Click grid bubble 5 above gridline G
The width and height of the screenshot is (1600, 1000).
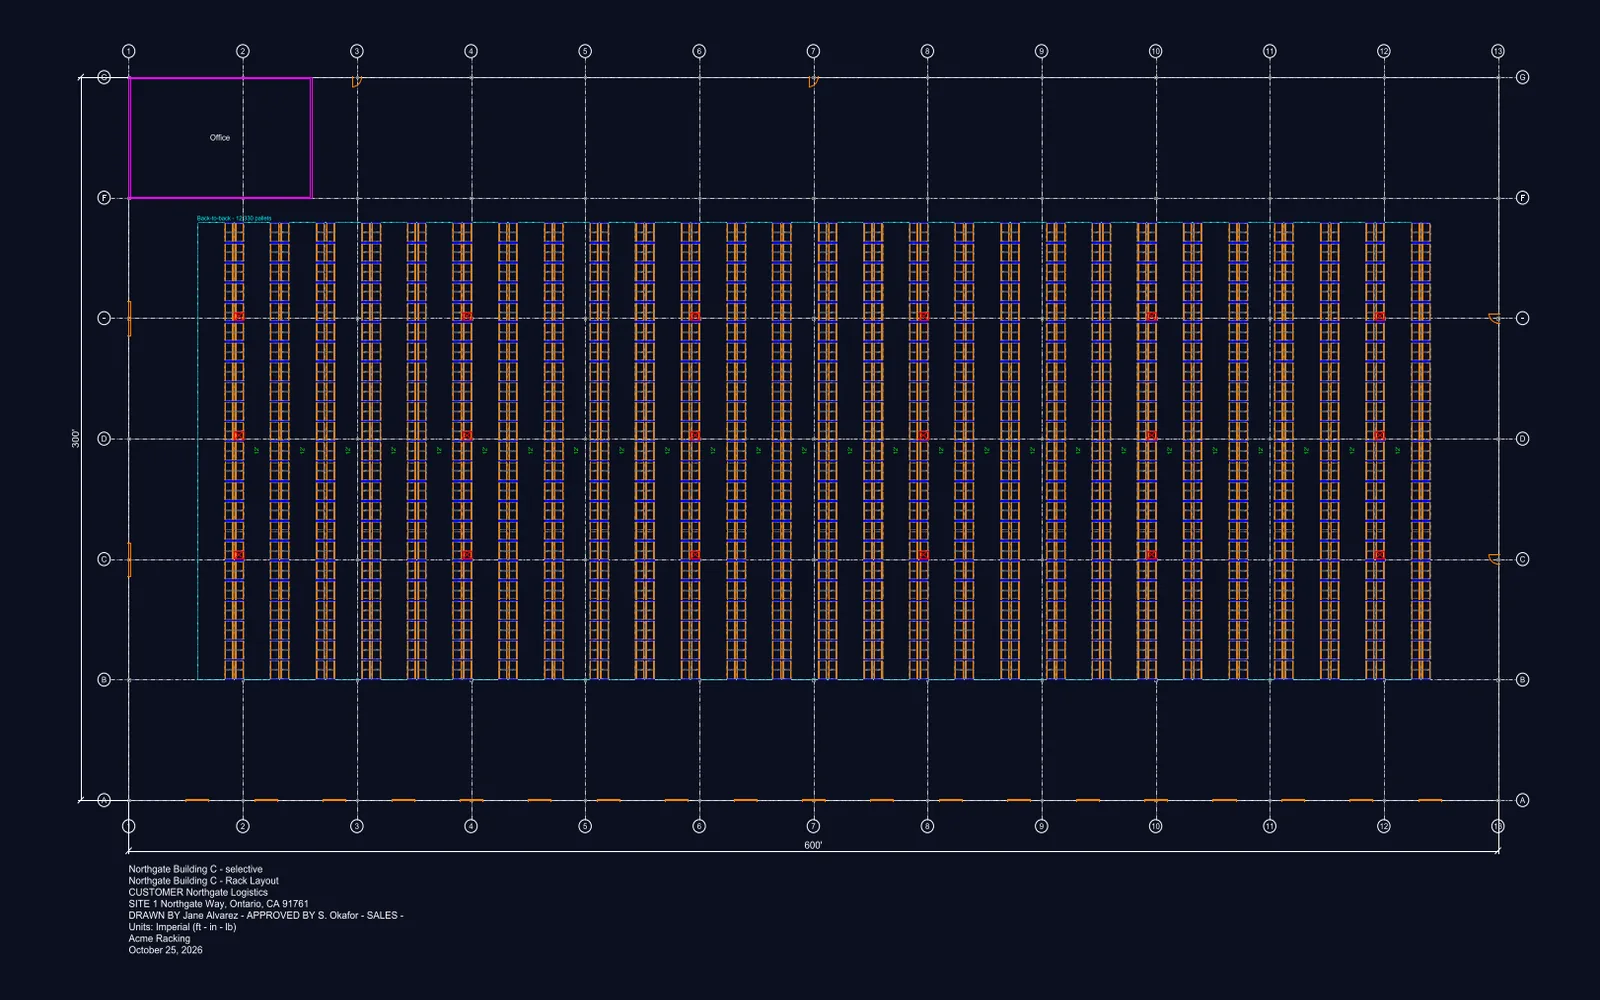(585, 51)
